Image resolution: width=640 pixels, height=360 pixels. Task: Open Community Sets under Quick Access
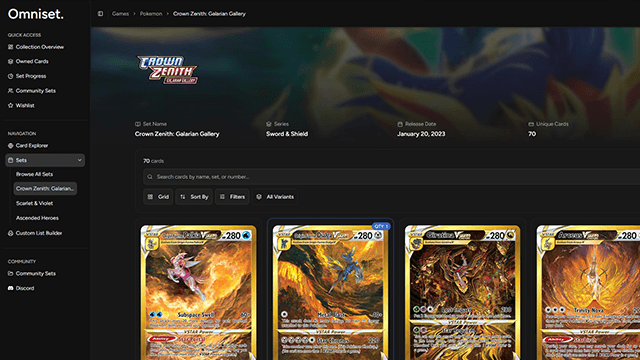coord(36,91)
